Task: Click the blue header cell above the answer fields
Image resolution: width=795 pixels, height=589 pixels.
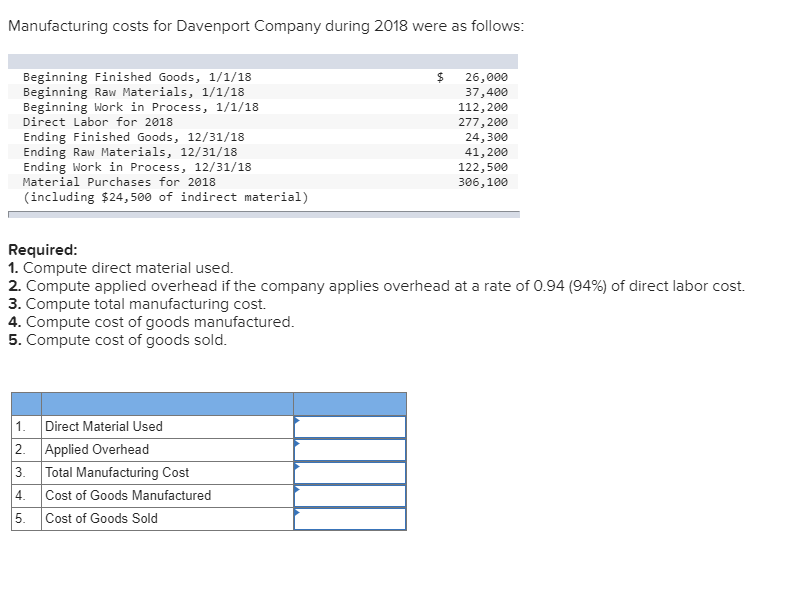Action: coord(350,404)
